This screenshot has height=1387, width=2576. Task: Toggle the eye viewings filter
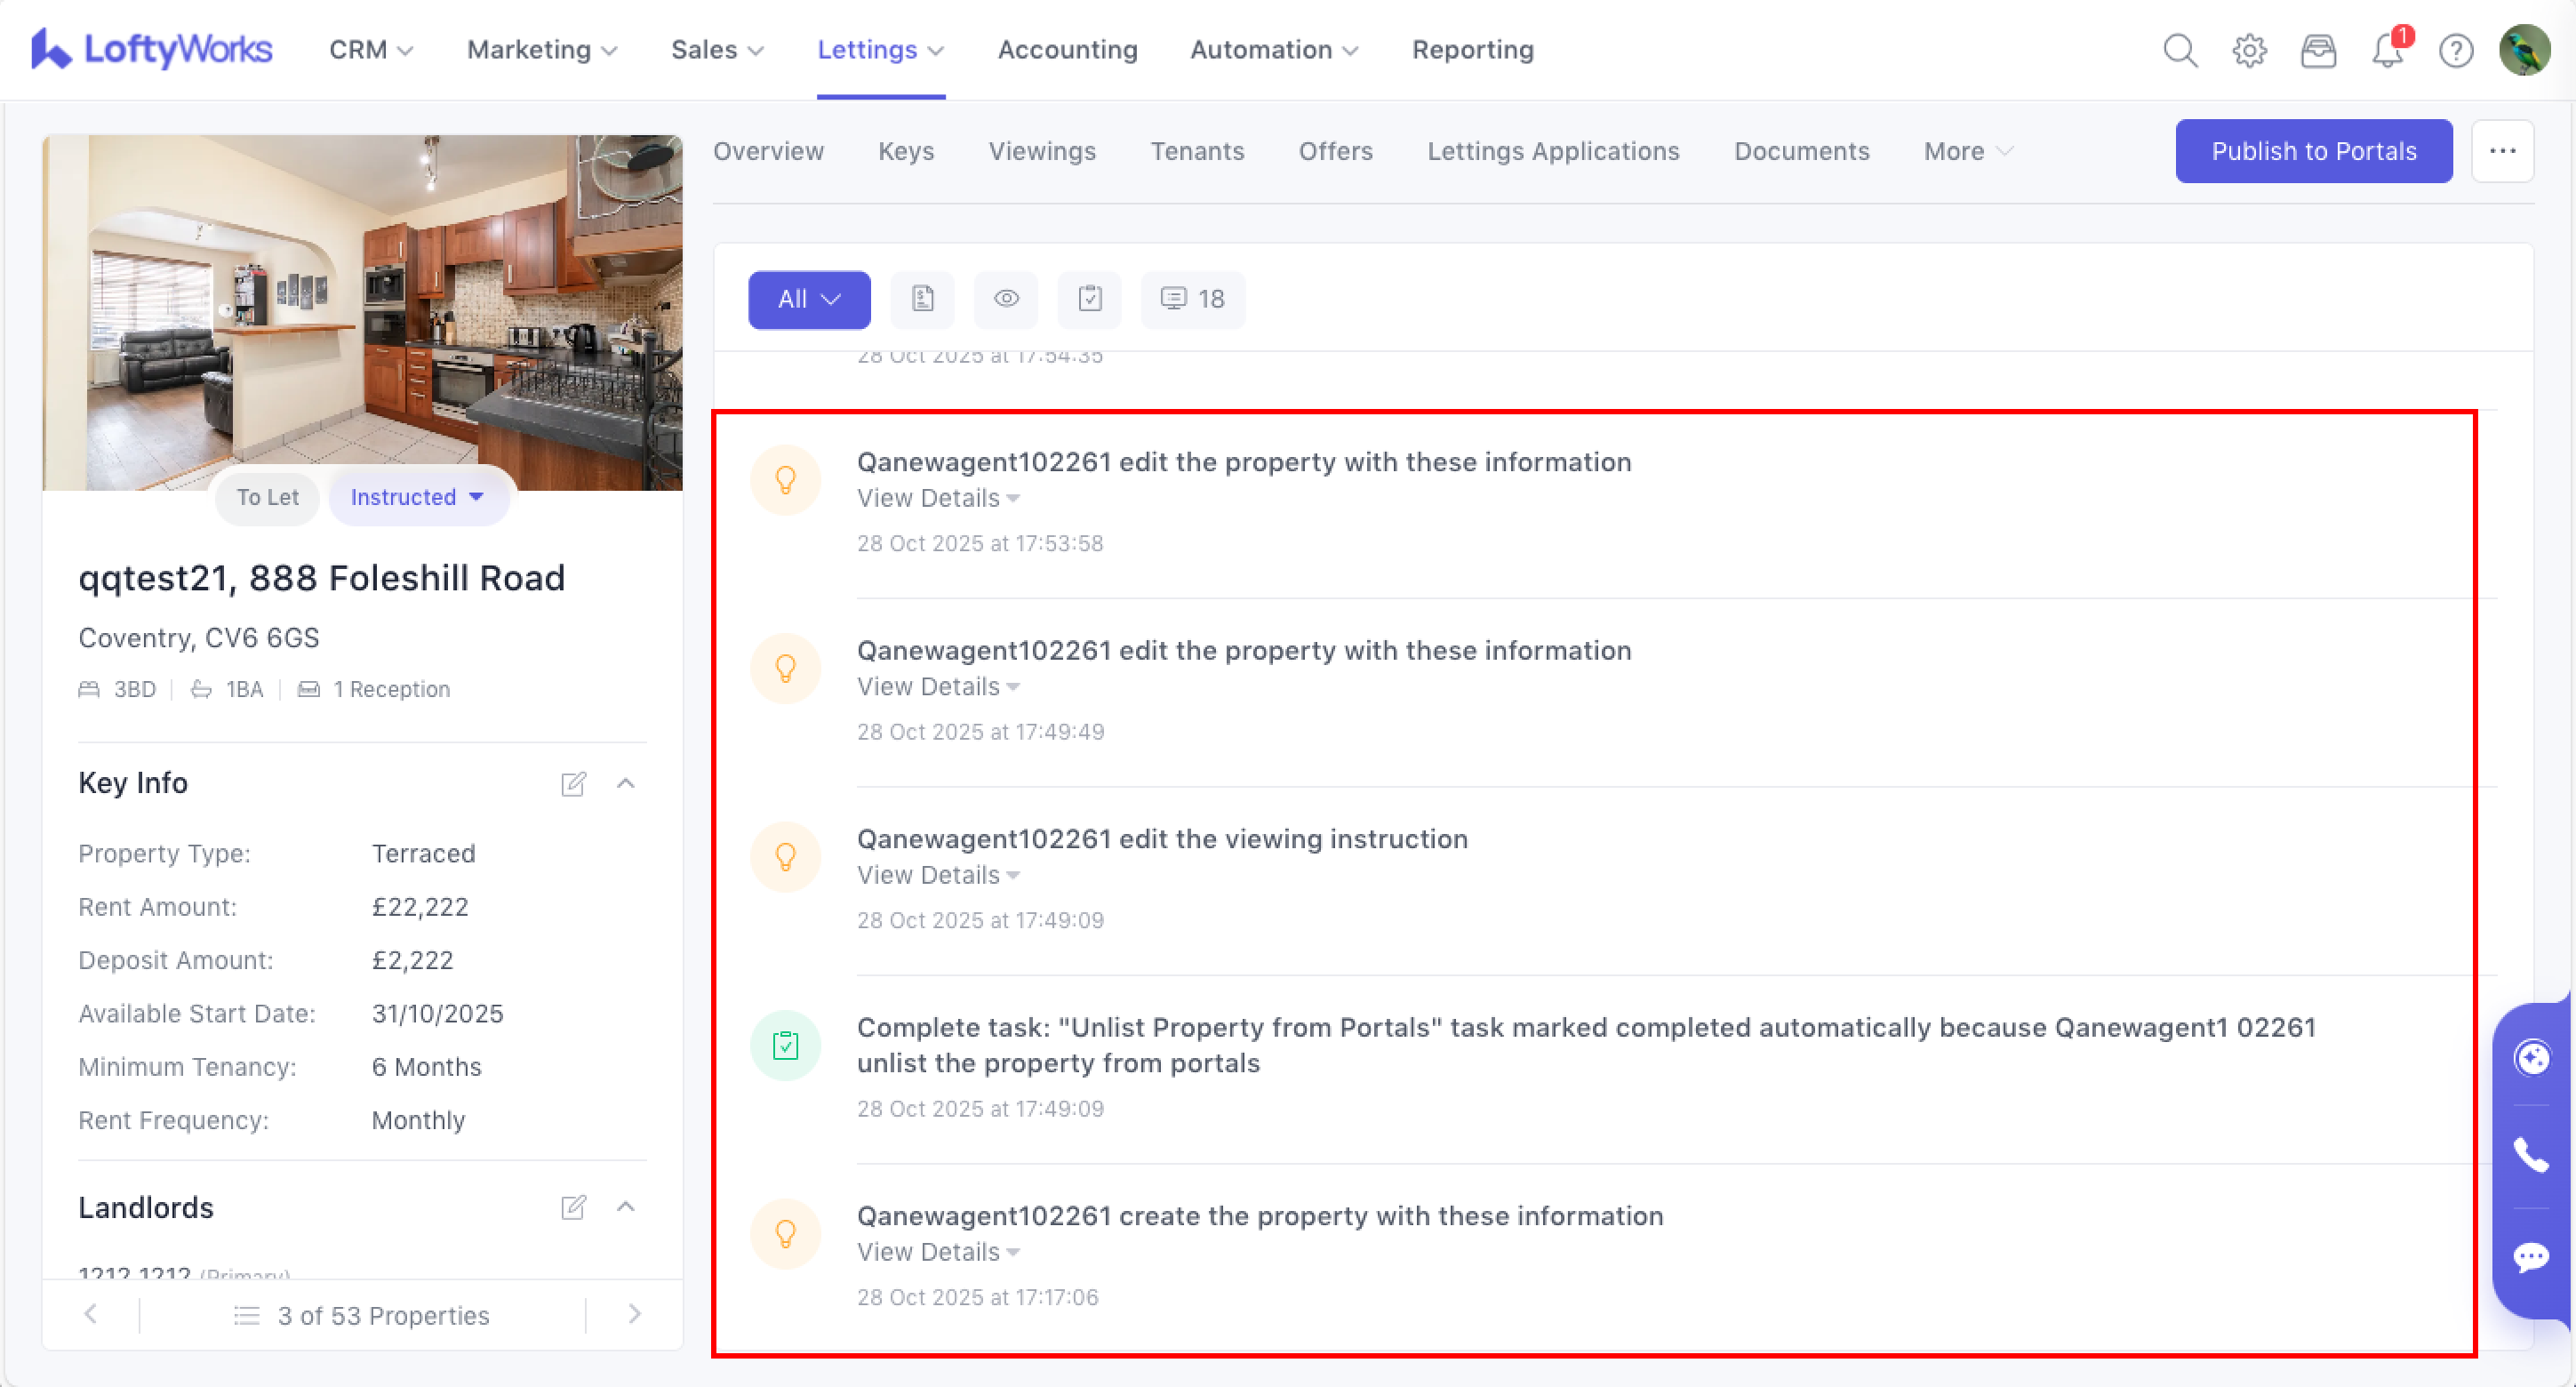(1006, 299)
